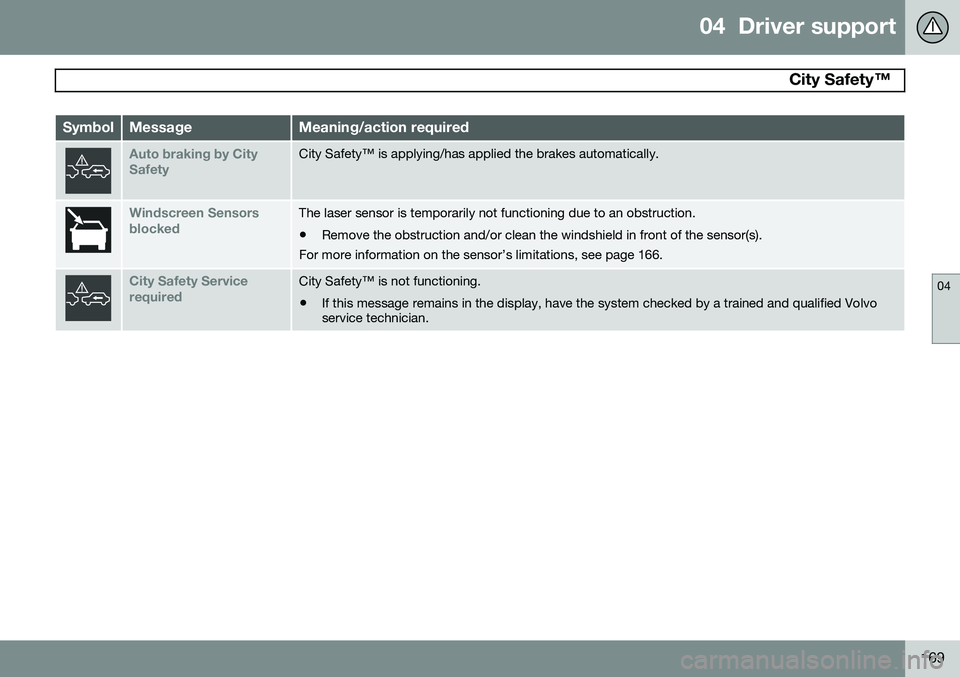Click the Auto braking by City Safety symbol

click(88, 171)
